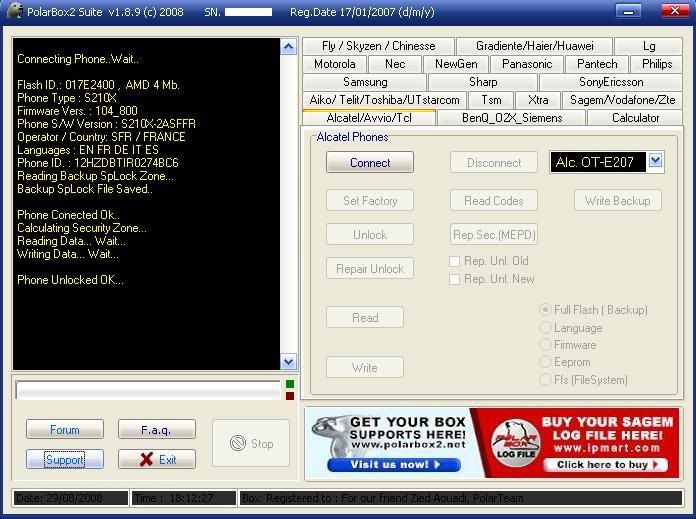Click the Click here to buy banner button
The width and height of the screenshot is (696, 519).
pos(606,464)
